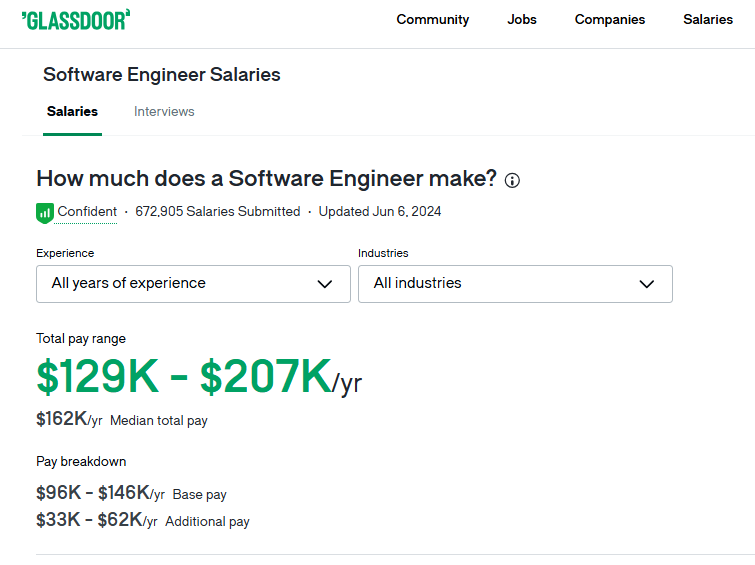Click the Pay breakdown label
This screenshot has width=755, height=565.
[x=81, y=461]
